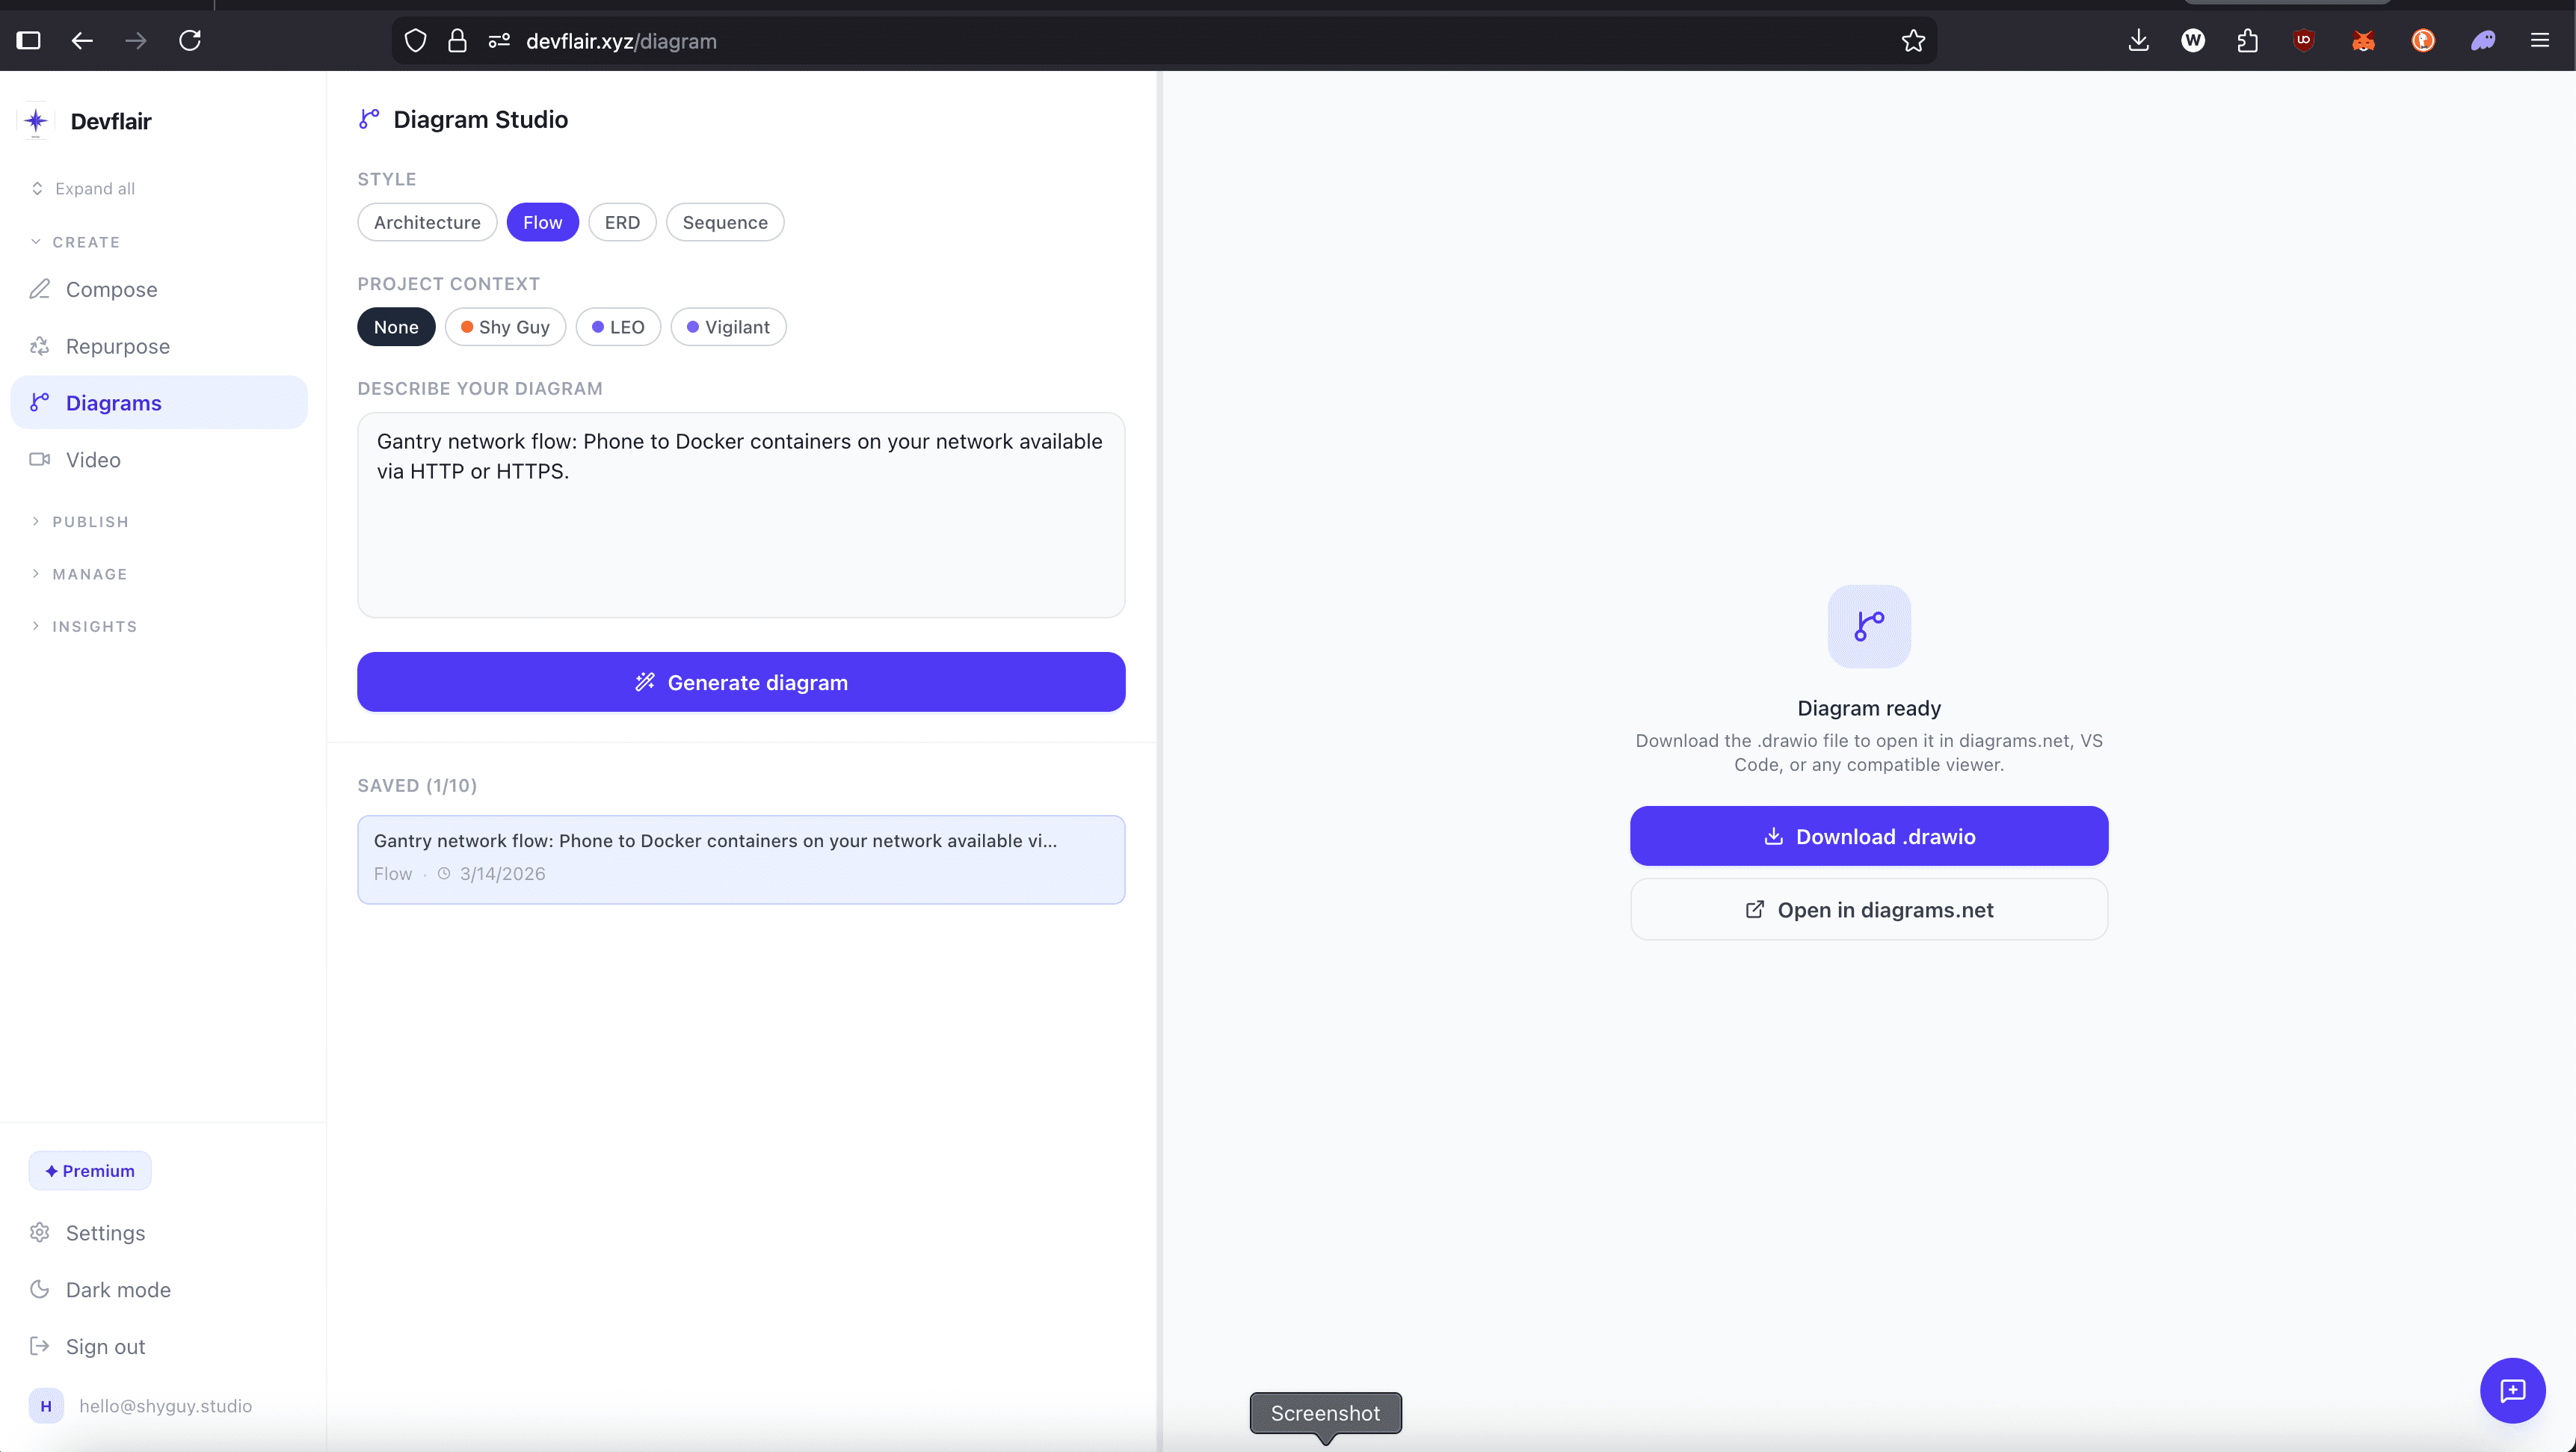The image size is (2576, 1452).
Task: Click Expand all in sidebar
Action: 94,189
